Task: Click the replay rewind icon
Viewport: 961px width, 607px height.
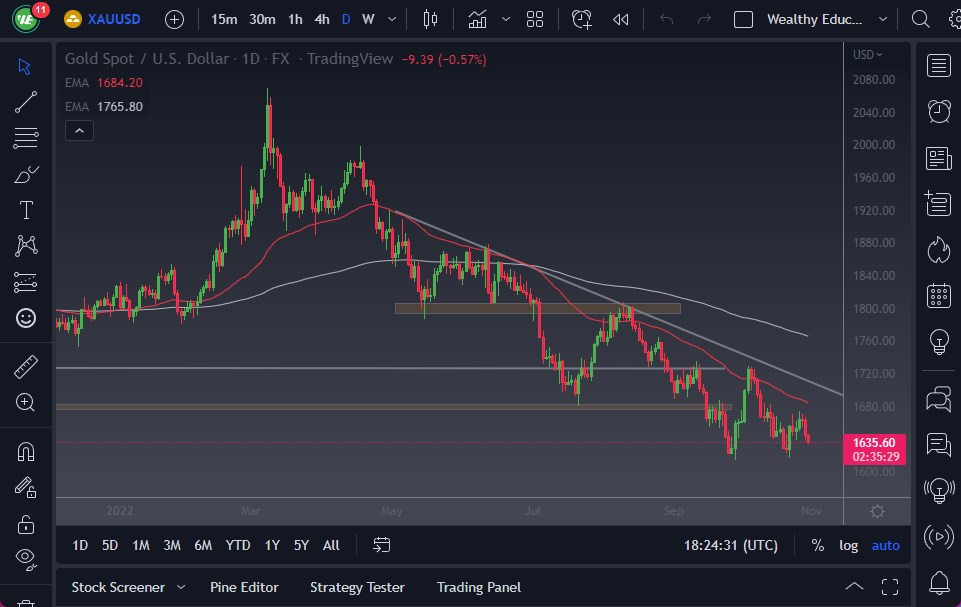Action: tap(621, 19)
